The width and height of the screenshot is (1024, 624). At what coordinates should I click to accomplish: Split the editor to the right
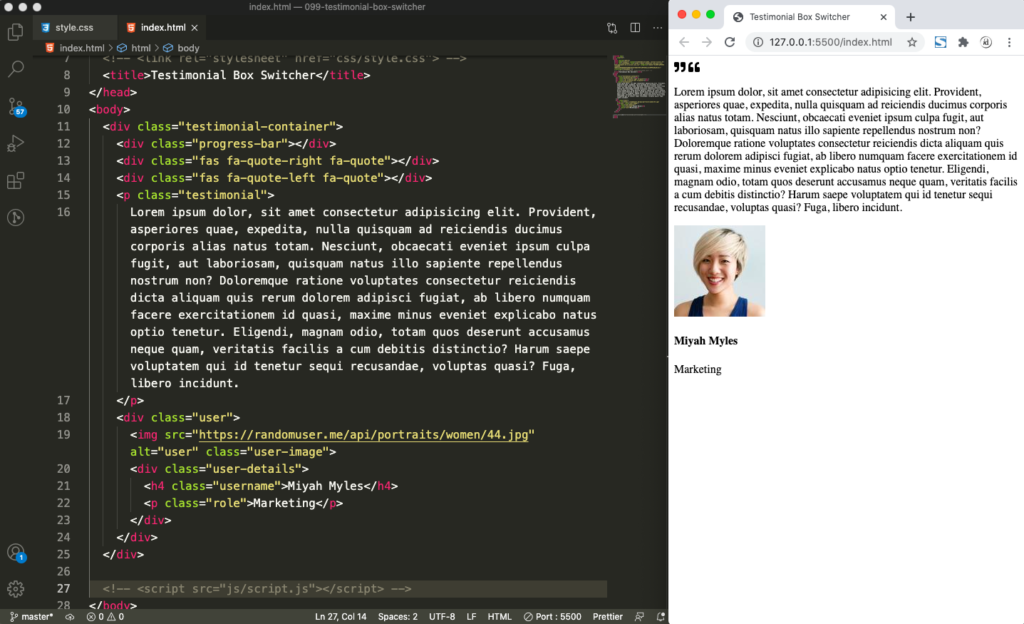tap(635, 27)
